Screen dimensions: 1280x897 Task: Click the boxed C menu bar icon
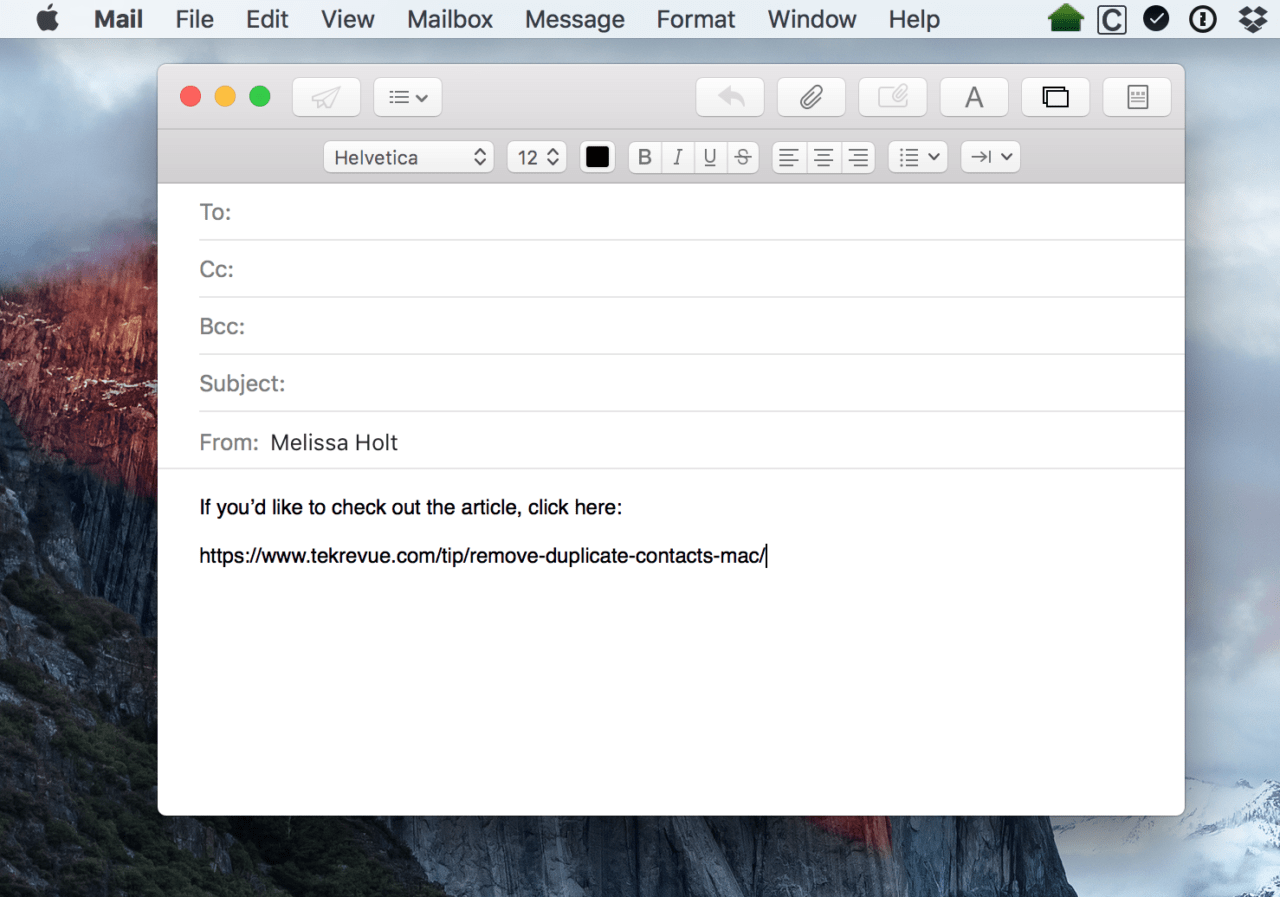(1111, 19)
